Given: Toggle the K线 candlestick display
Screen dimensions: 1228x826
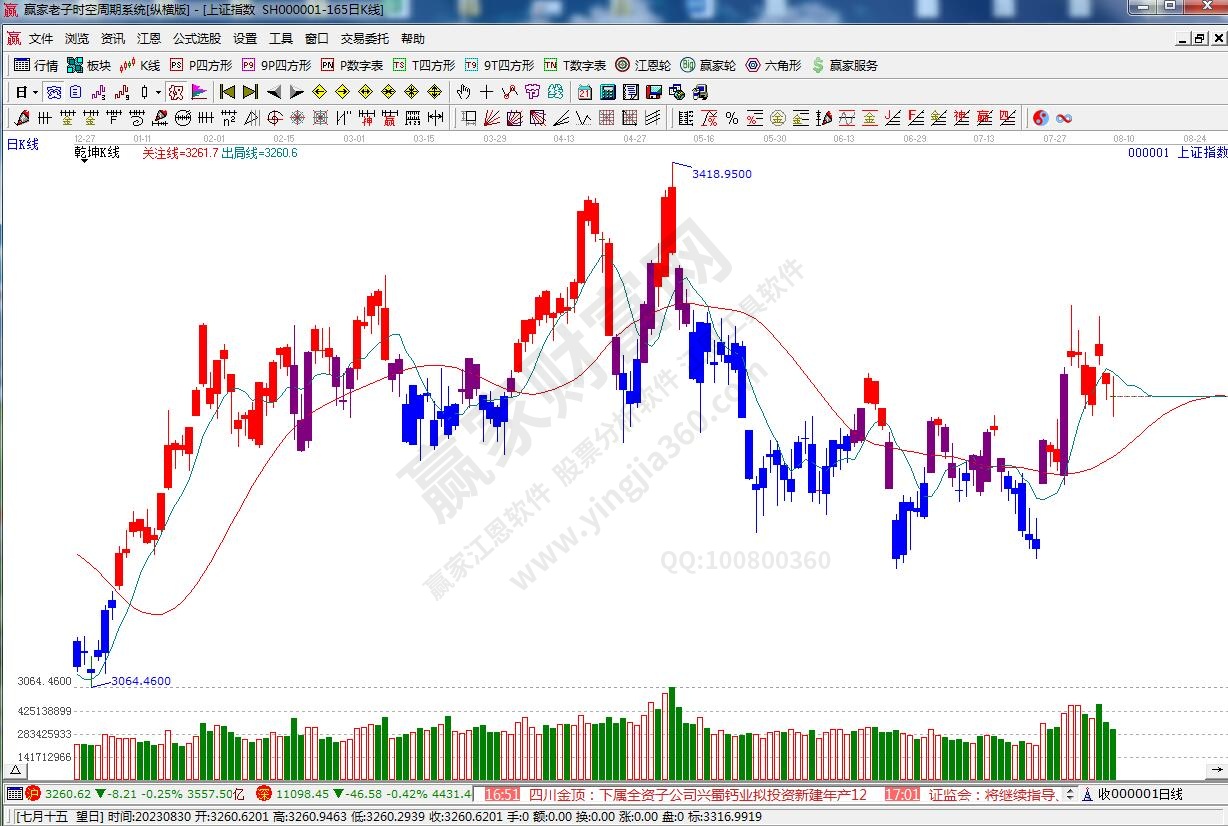Looking at the screenshot, I should pos(139,65).
